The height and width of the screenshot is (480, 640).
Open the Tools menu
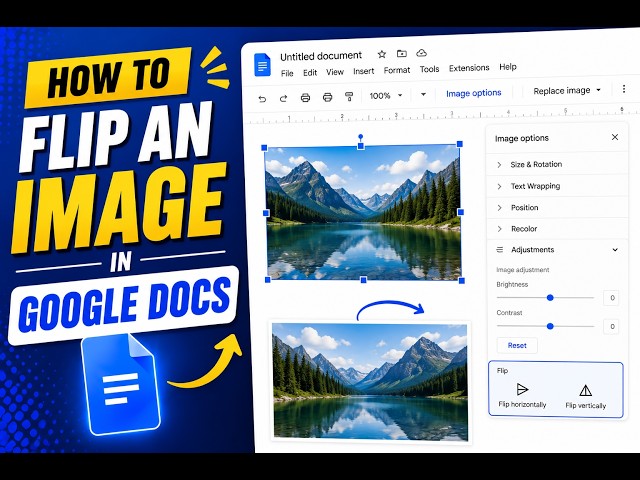429,69
